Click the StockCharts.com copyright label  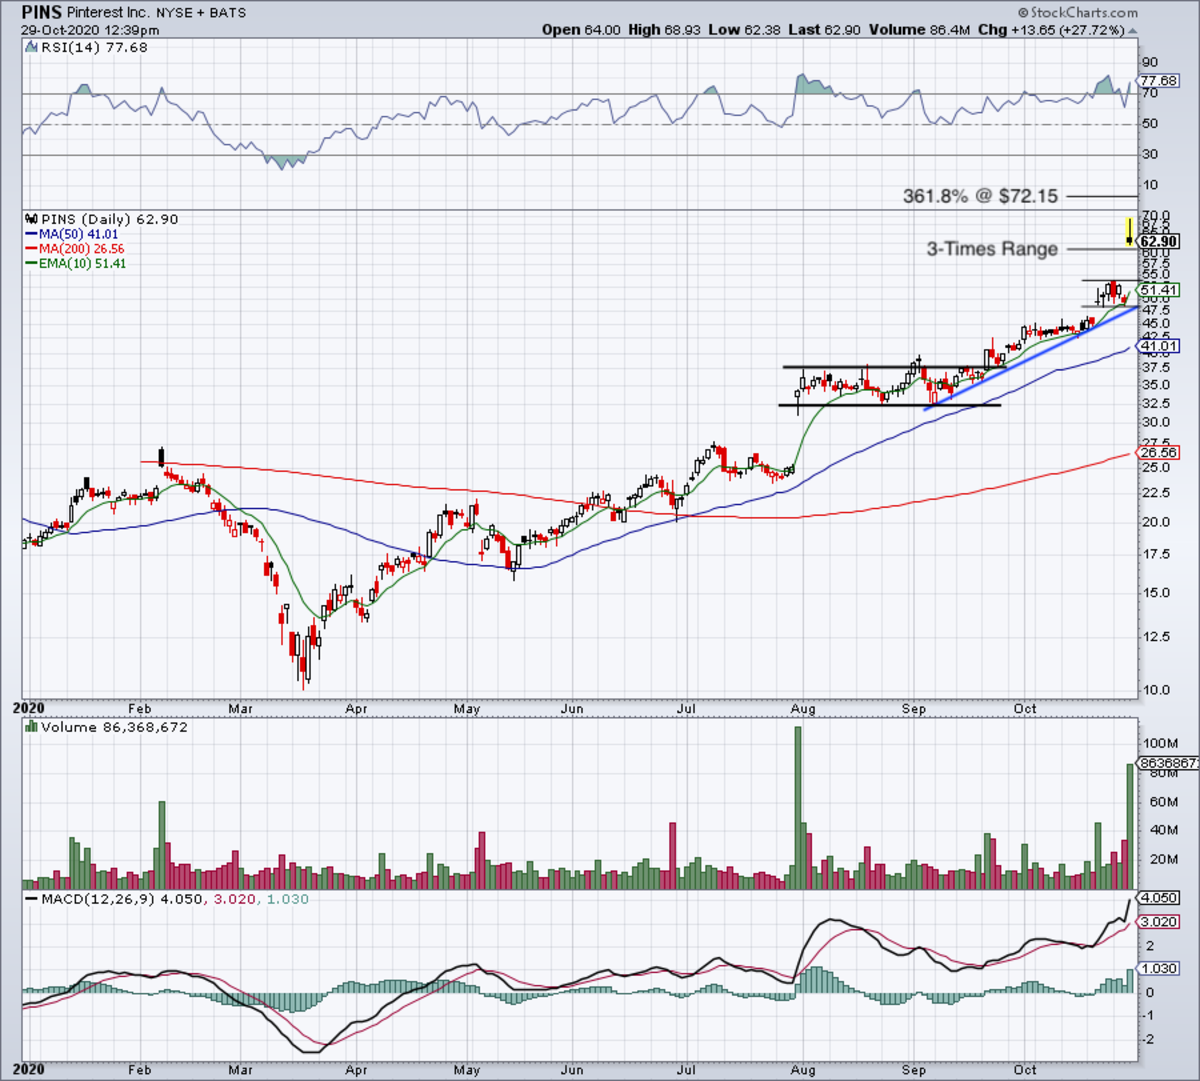pos(1078,13)
